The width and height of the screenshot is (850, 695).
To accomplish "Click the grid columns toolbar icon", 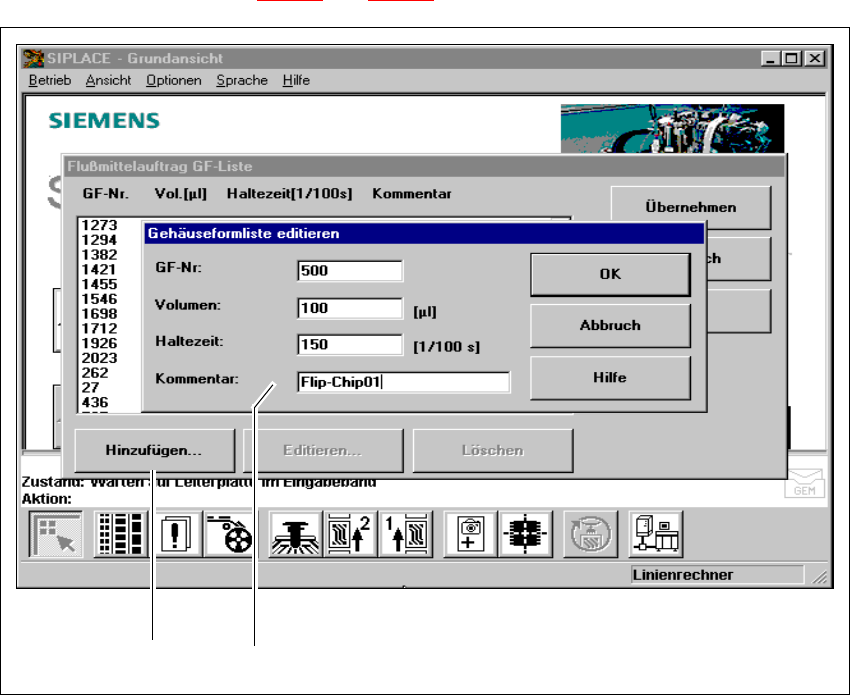I will click(121, 533).
